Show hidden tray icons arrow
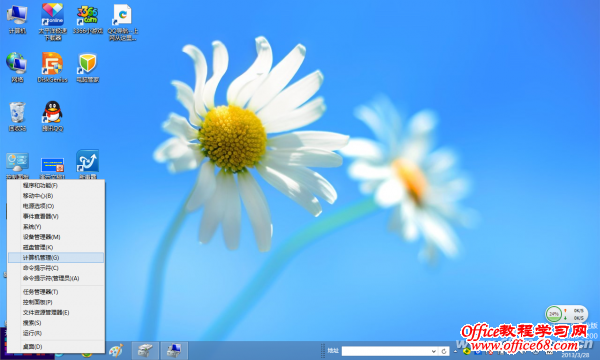The image size is (600, 360). pos(456,351)
